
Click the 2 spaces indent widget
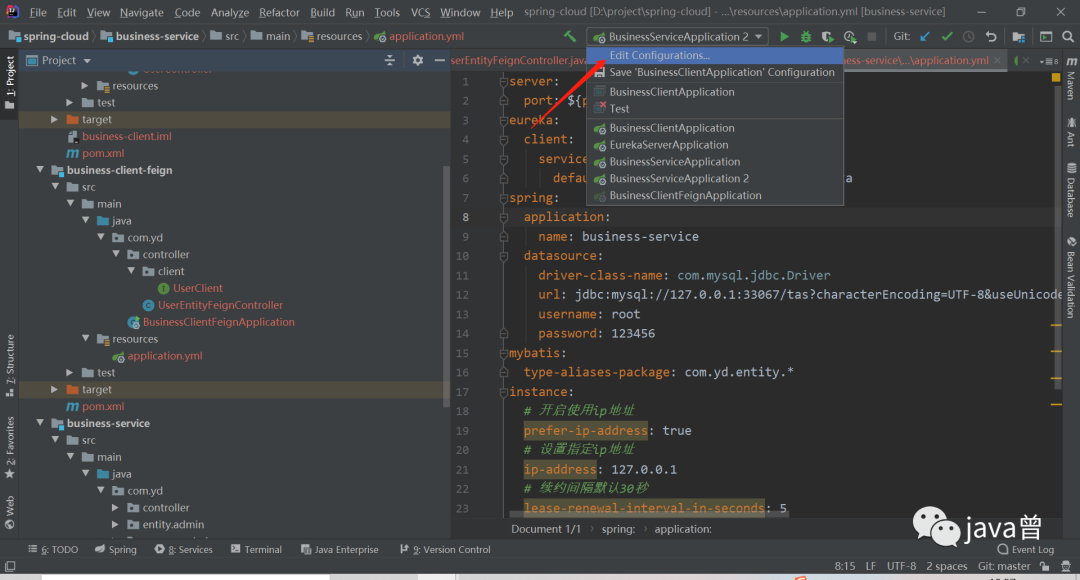pyautogui.click(x=946, y=566)
